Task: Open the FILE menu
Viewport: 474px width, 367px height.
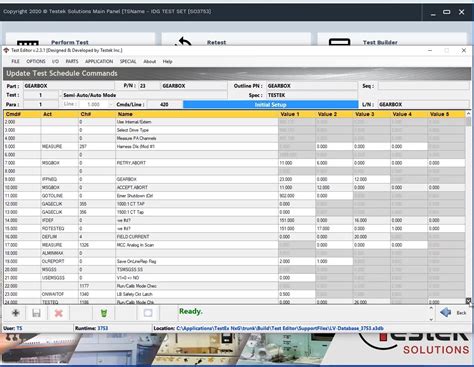Action: (x=15, y=61)
